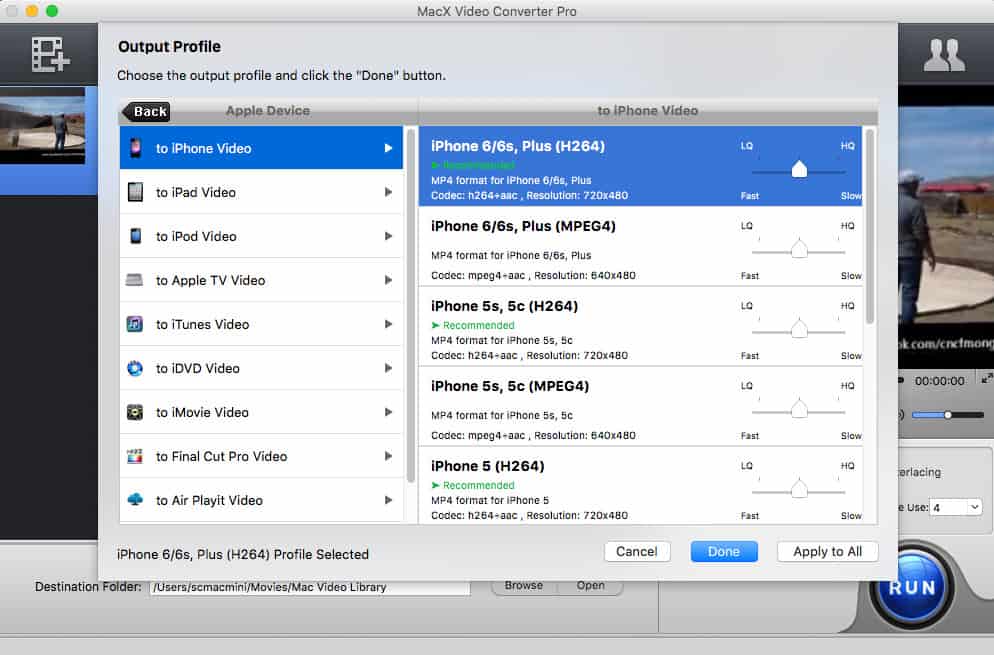Click the iPod device icon
The image size is (994, 655).
[x=135, y=236]
